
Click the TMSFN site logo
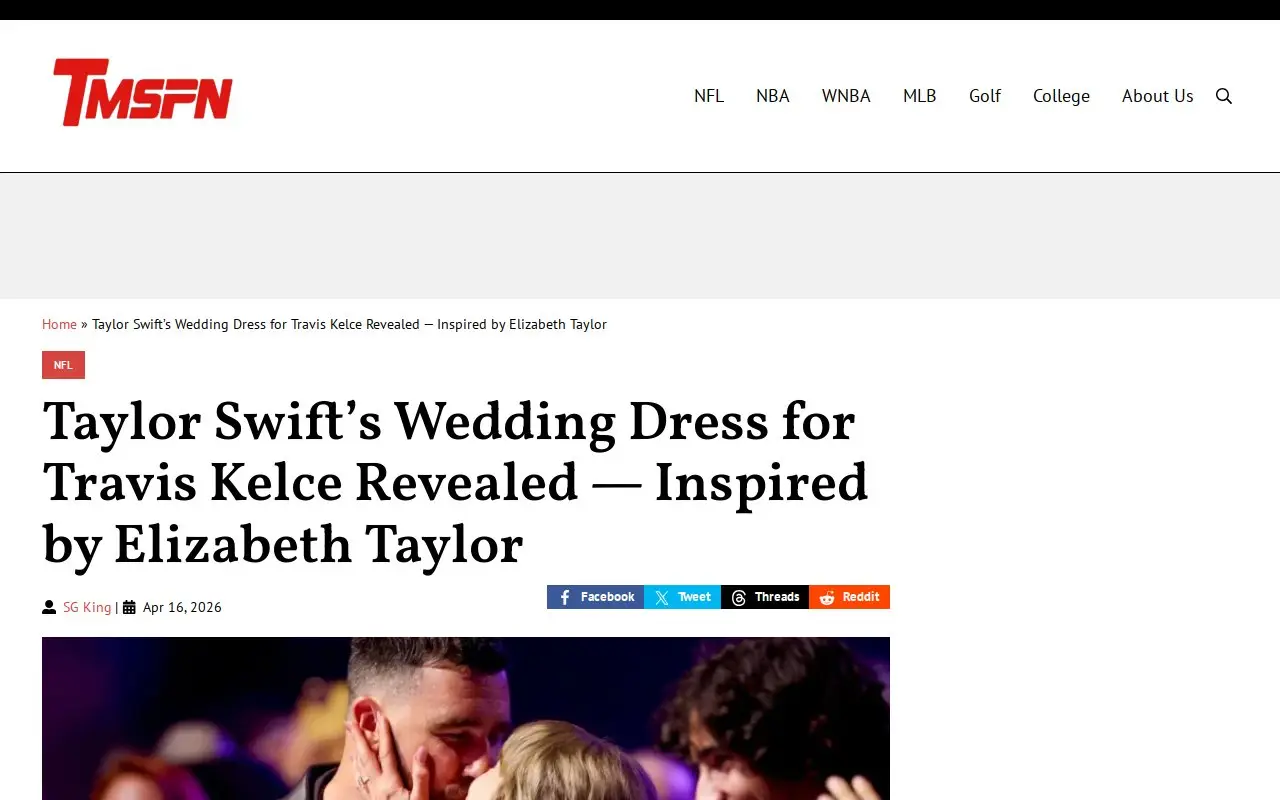tap(142, 92)
